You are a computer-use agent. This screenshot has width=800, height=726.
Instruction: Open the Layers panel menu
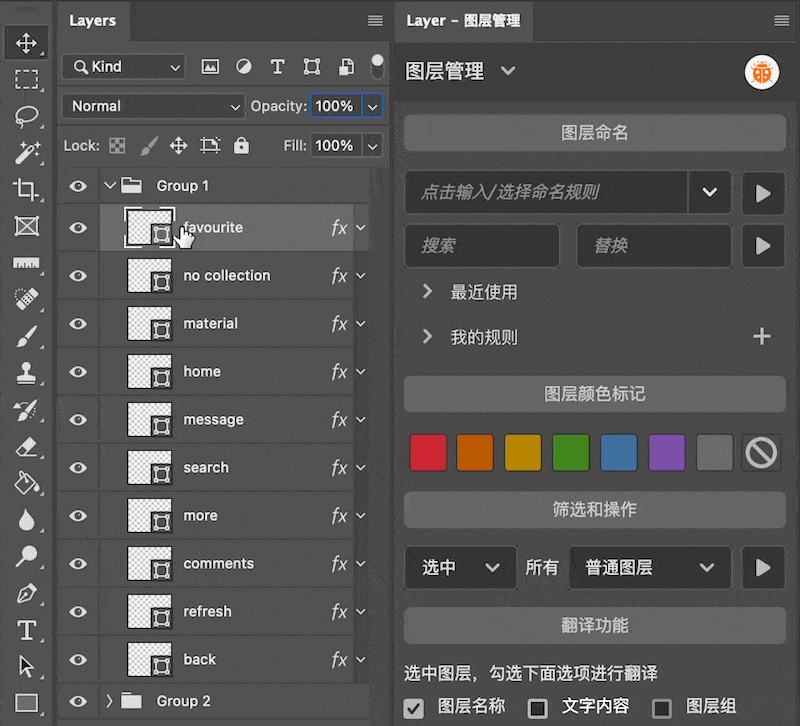pyautogui.click(x=376, y=20)
